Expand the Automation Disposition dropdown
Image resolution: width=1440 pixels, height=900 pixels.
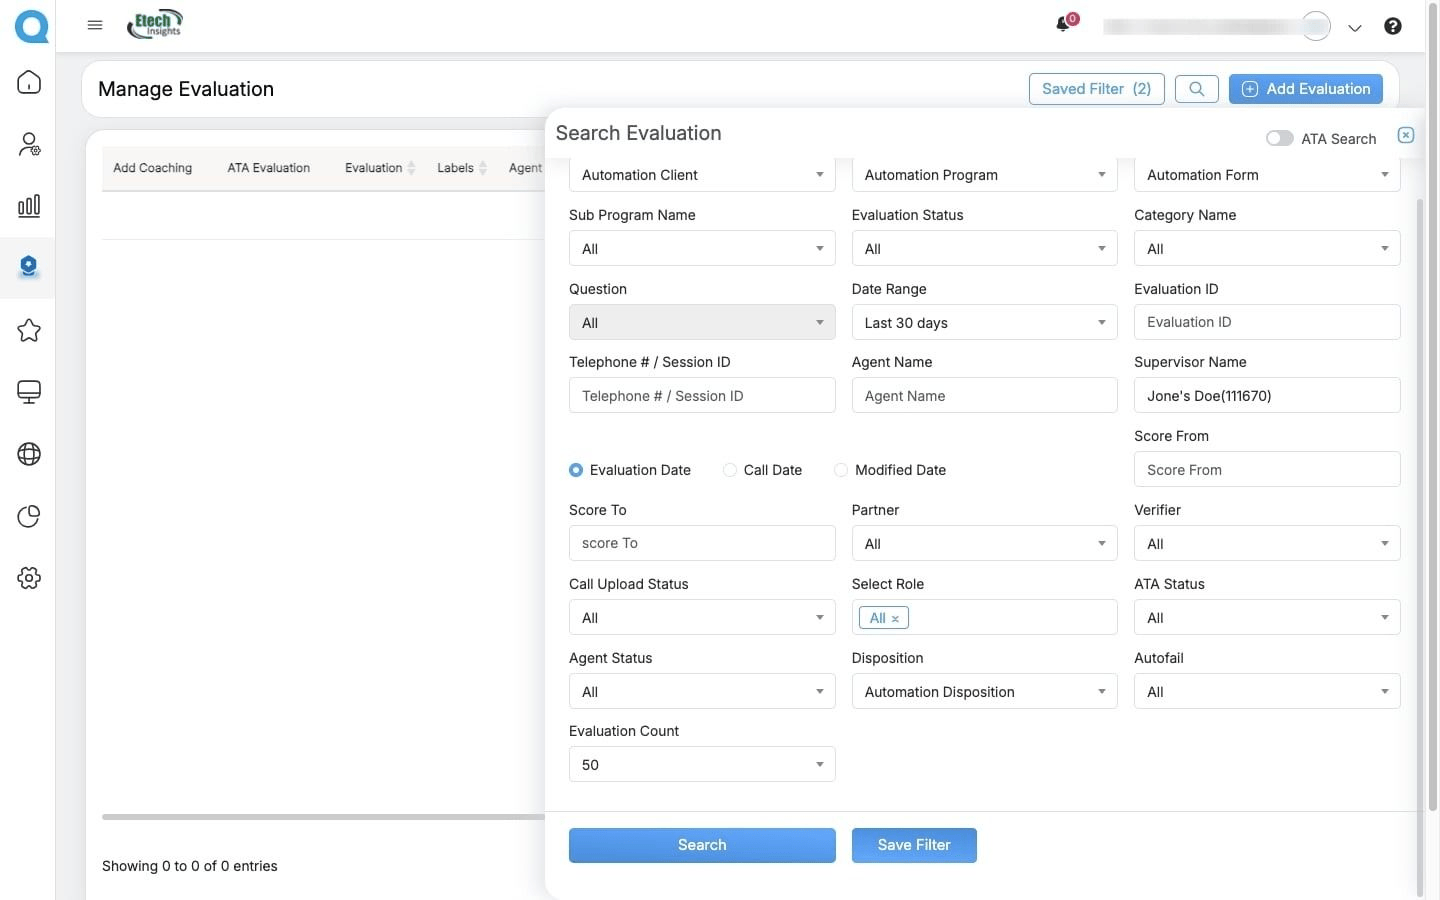point(984,692)
